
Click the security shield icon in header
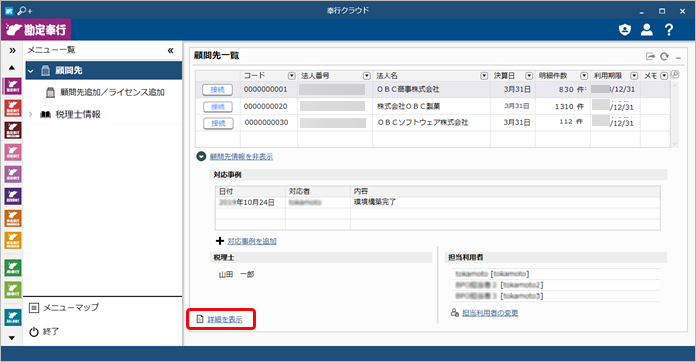[x=625, y=30]
